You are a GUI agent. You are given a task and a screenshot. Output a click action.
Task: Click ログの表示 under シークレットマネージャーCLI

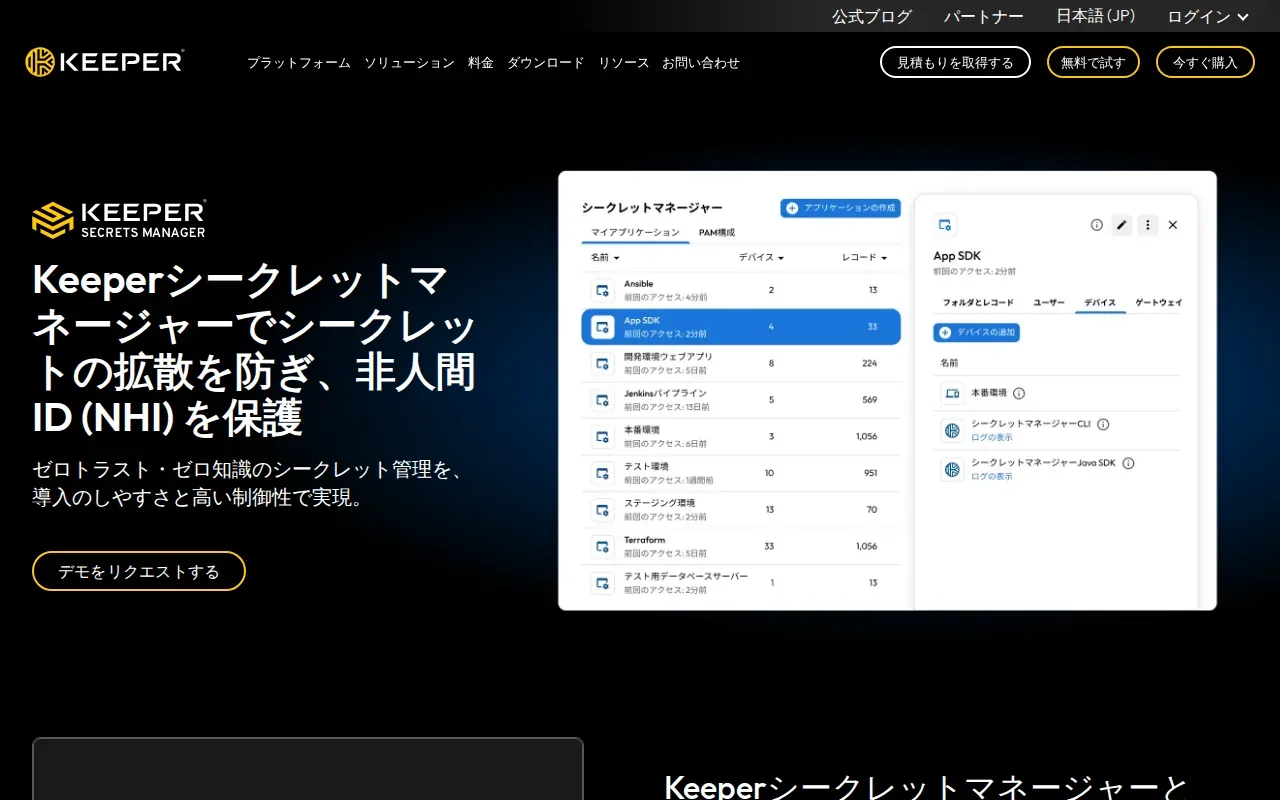click(991, 437)
